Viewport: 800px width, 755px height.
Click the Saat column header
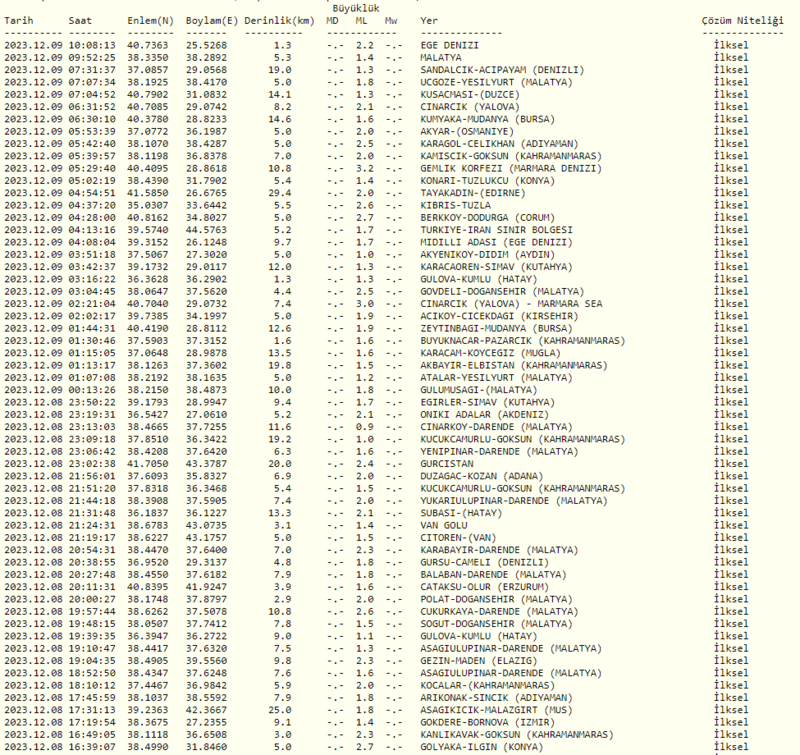pyautogui.click(x=80, y=20)
